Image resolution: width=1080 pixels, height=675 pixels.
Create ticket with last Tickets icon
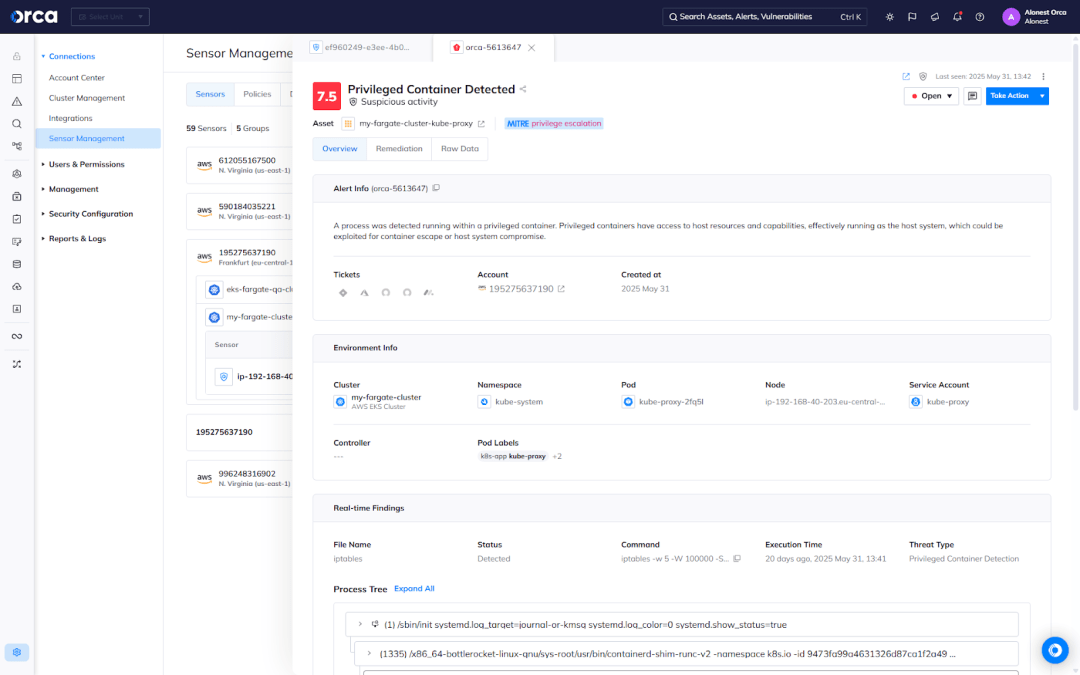click(428, 293)
